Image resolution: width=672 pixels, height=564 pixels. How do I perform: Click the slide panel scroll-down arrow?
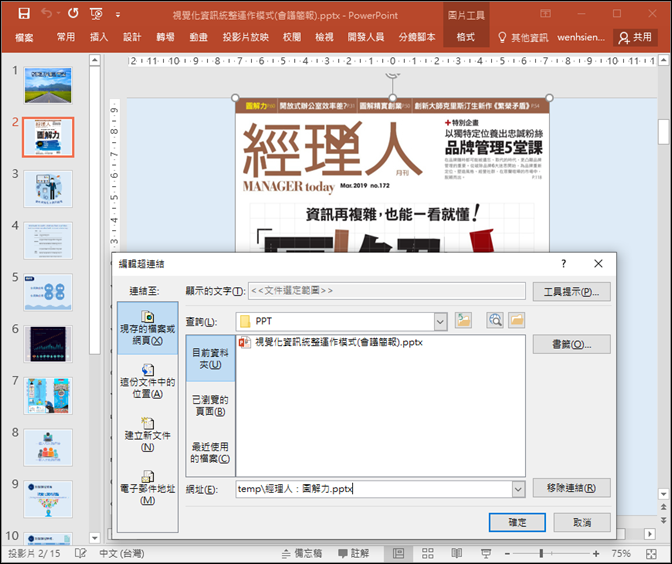coord(95,537)
